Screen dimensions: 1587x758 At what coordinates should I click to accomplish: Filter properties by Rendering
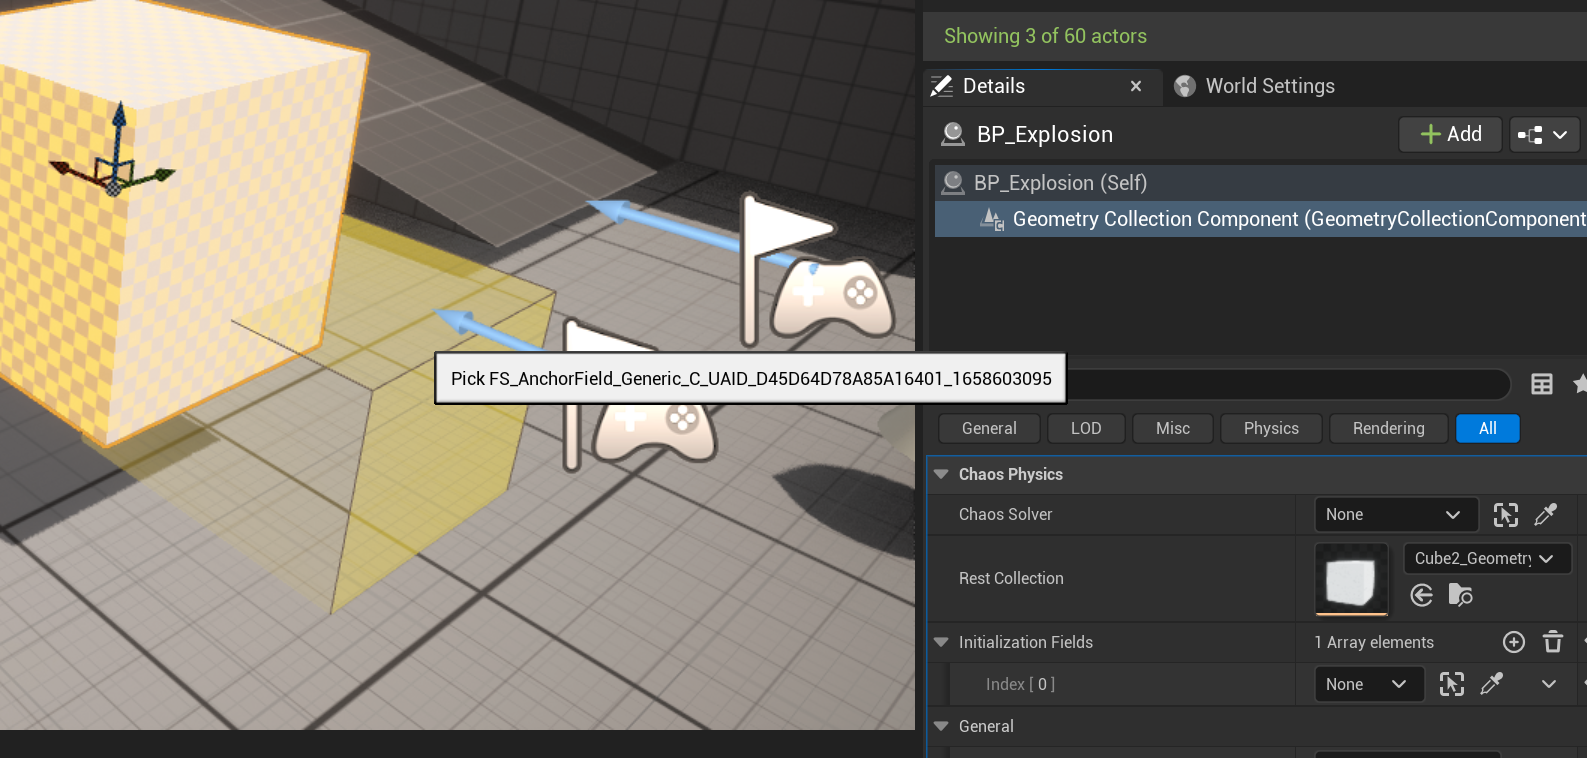pyautogui.click(x=1389, y=428)
